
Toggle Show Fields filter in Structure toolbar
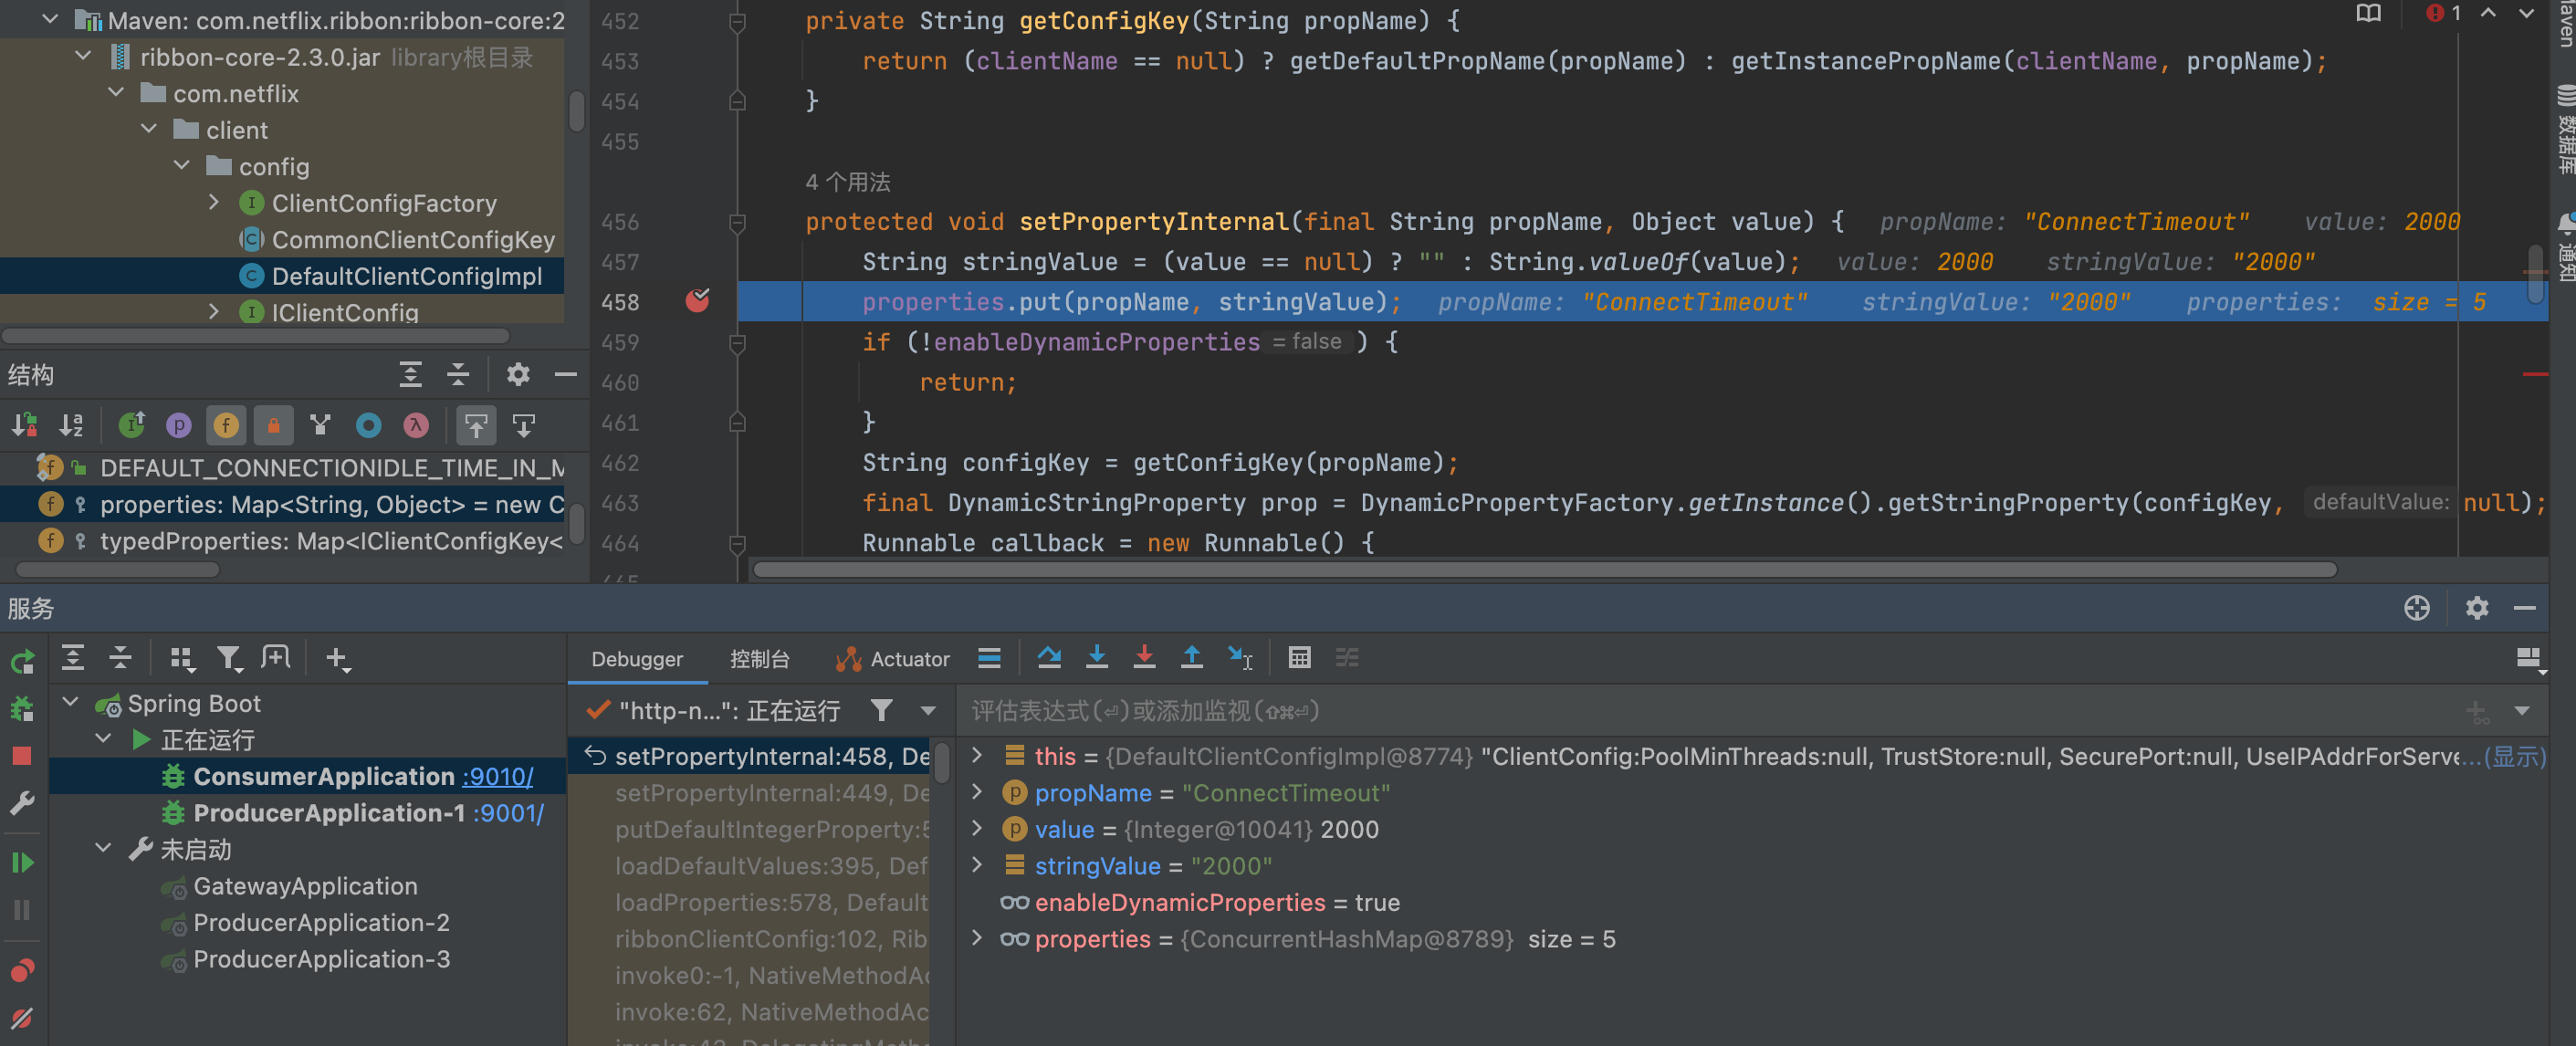226,425
